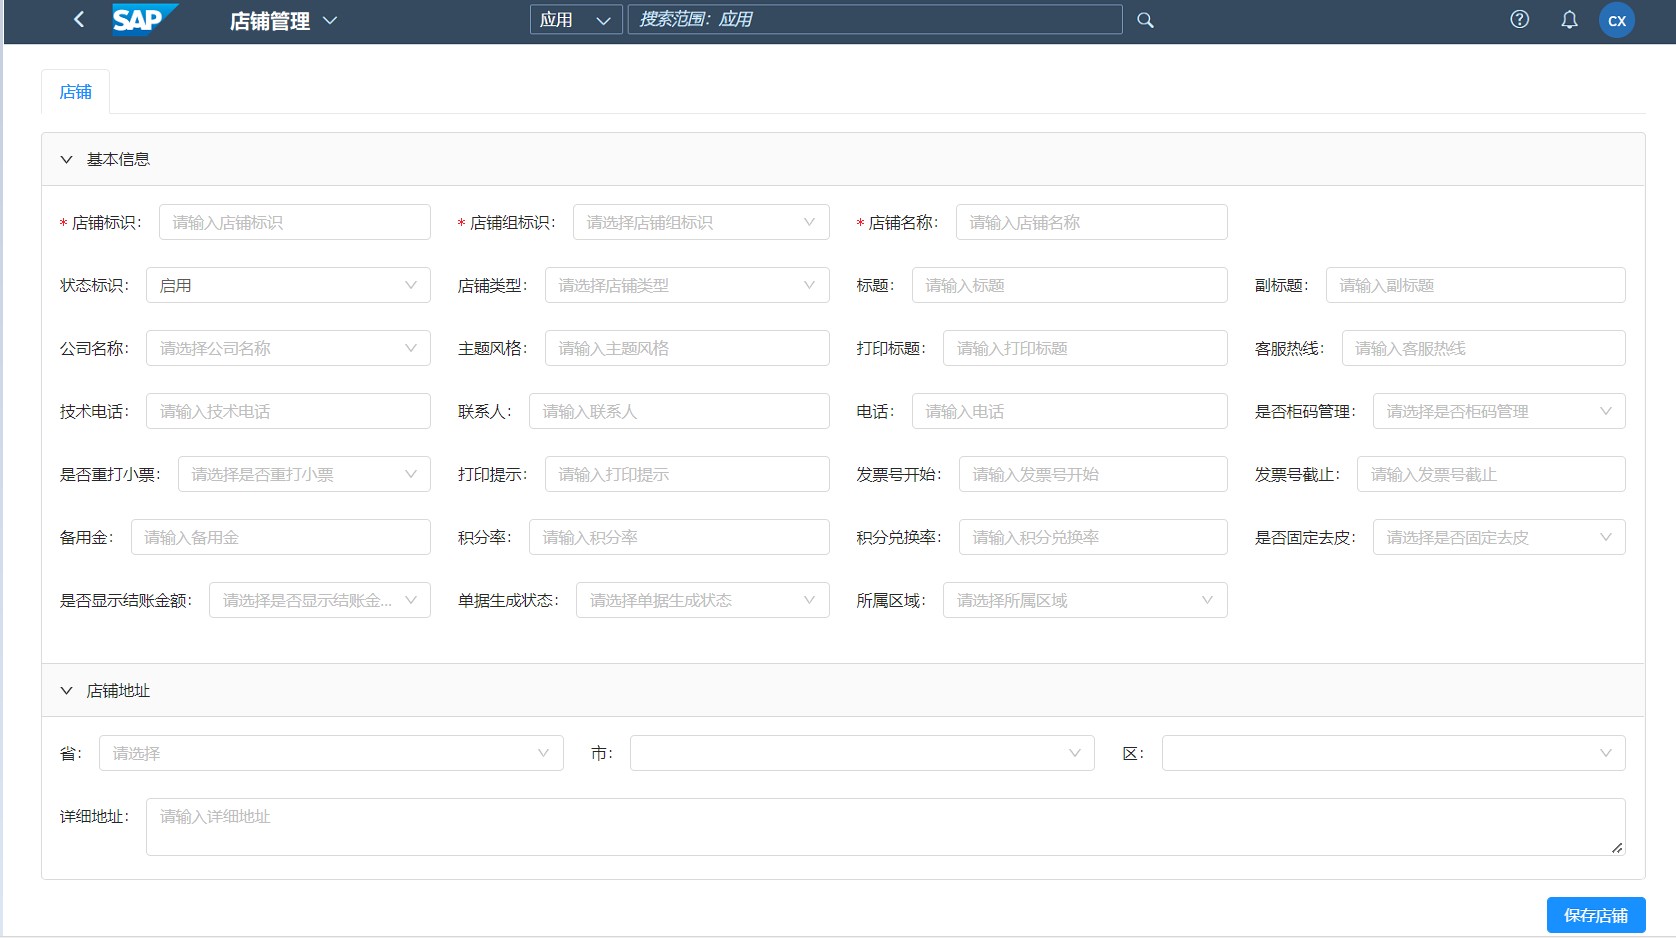Click the 积分兑换率 input field
The width and height of the screenshot is (1676, 938).
tap(1093, 537)
